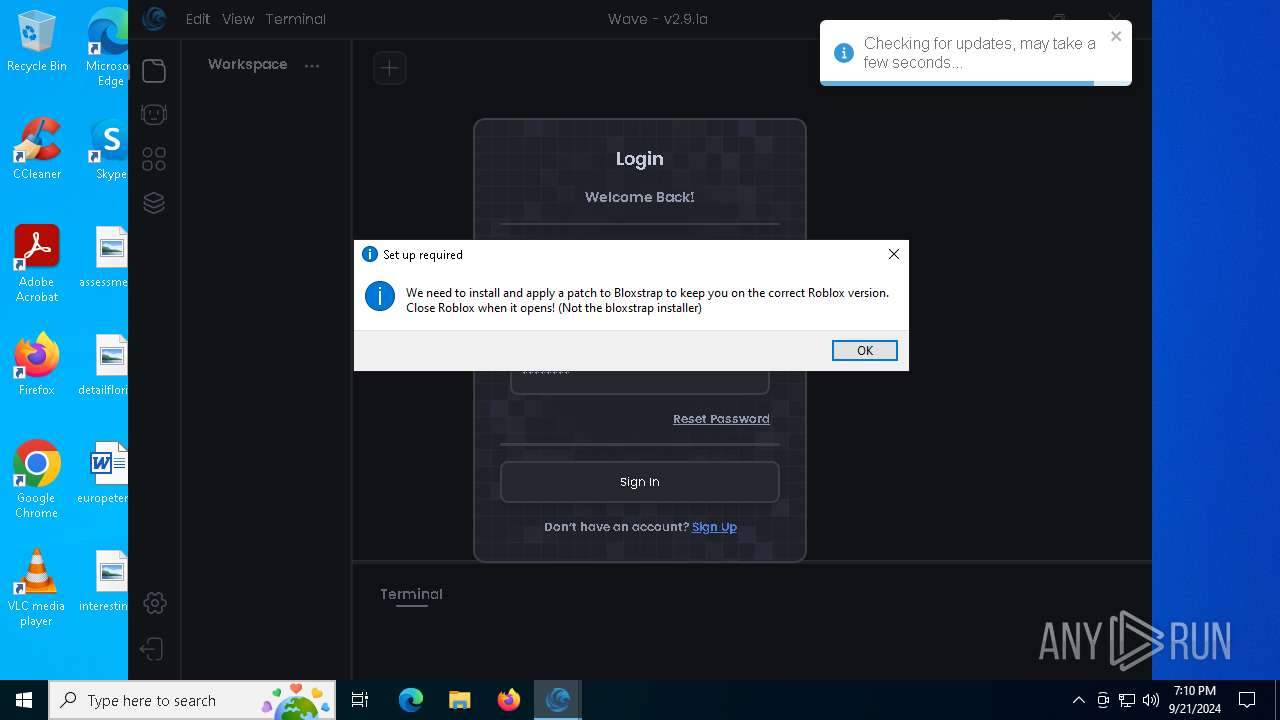Open the Adobe Acrobat desktop shortcut
This screenshot has width=1280, height=720.
37,264
